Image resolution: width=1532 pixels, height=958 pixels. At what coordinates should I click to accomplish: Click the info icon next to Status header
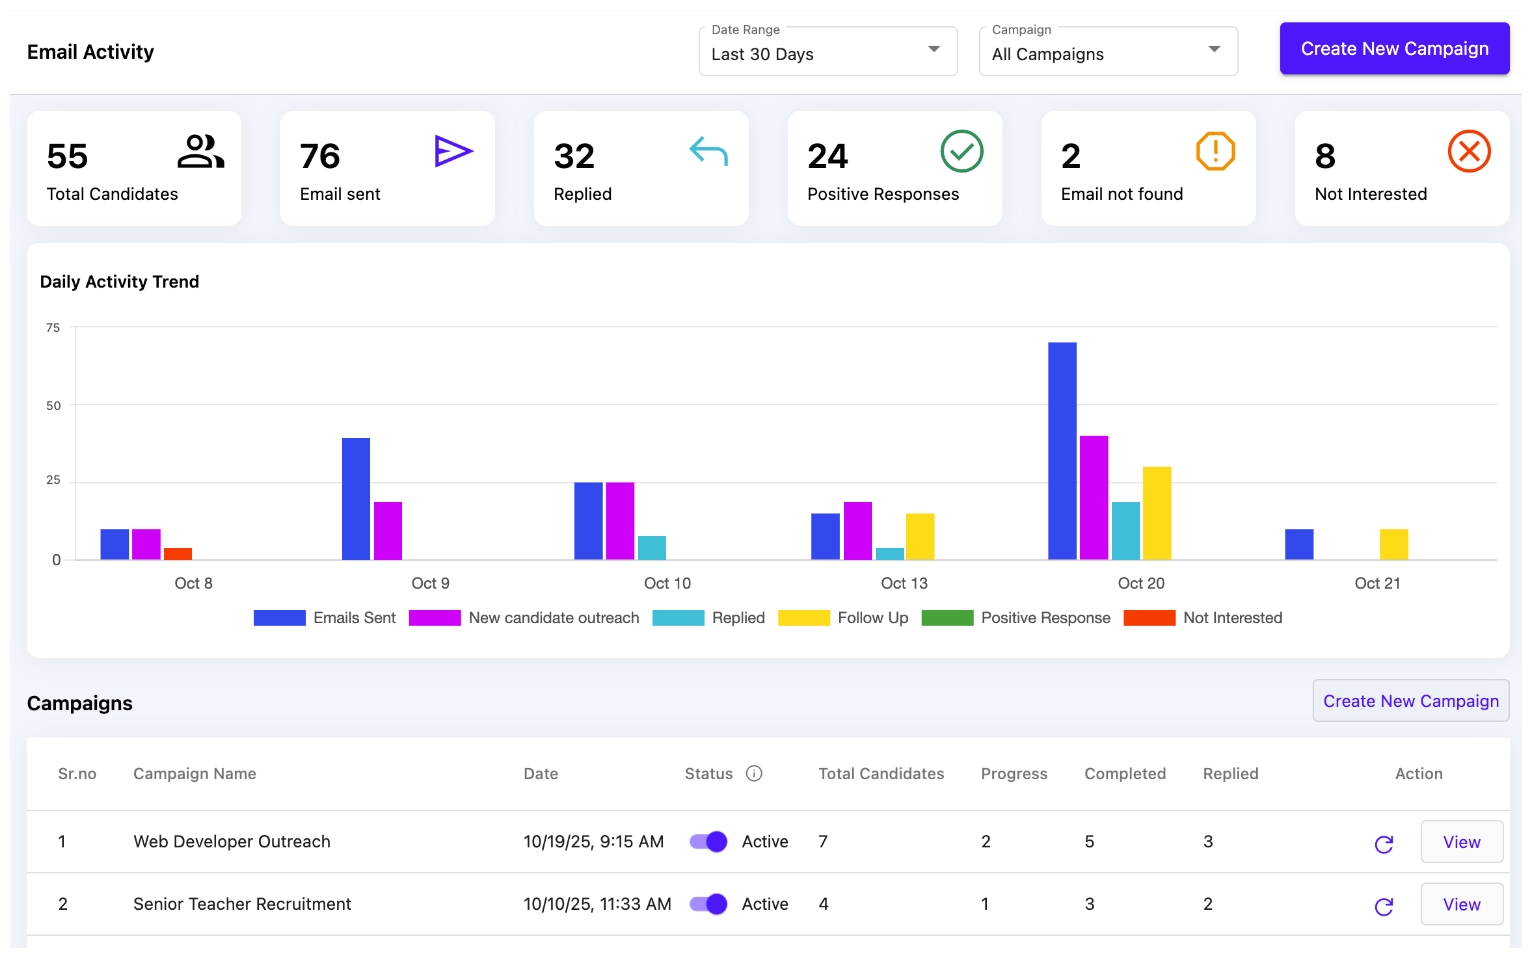tap(754, 773)
